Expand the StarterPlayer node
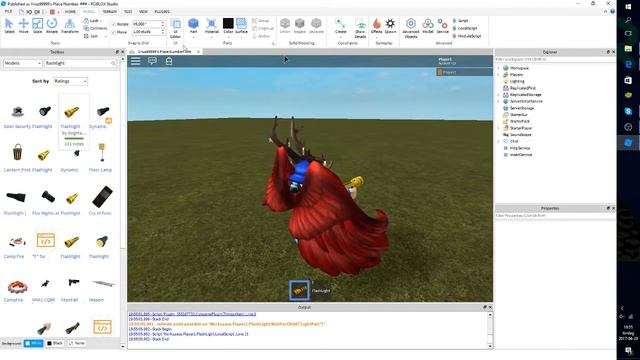640x360 pixels. [x=498, y=128]
